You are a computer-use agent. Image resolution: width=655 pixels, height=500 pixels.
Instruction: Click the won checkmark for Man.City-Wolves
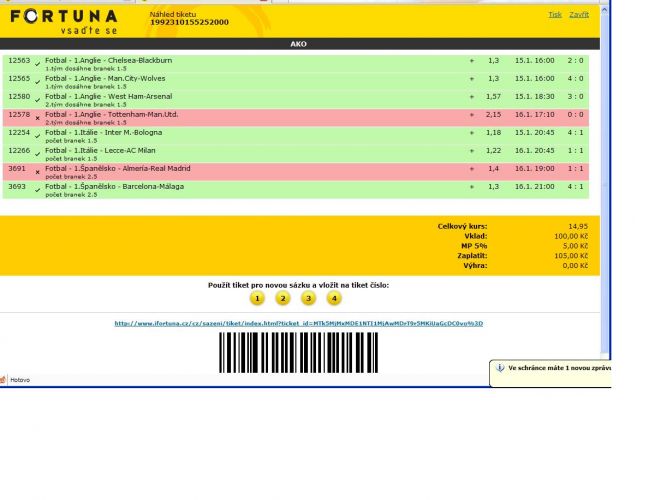(38, 82)
